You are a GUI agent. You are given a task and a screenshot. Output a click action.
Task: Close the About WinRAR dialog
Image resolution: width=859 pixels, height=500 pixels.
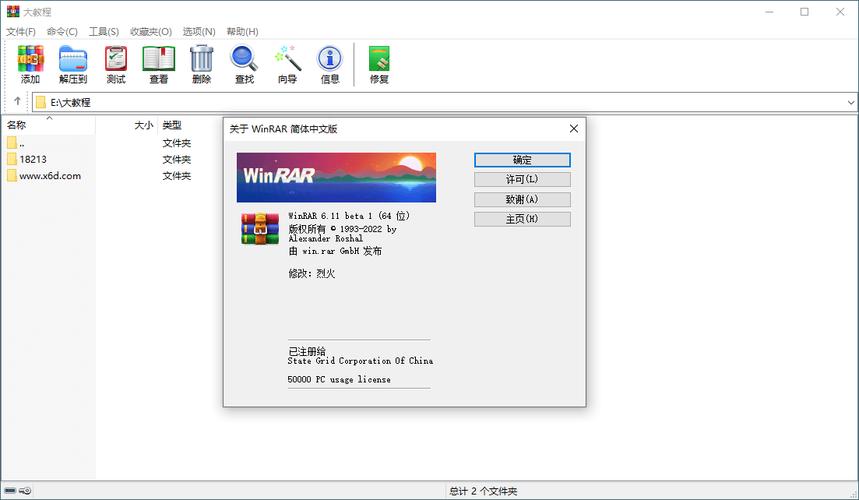pos(573,129)
